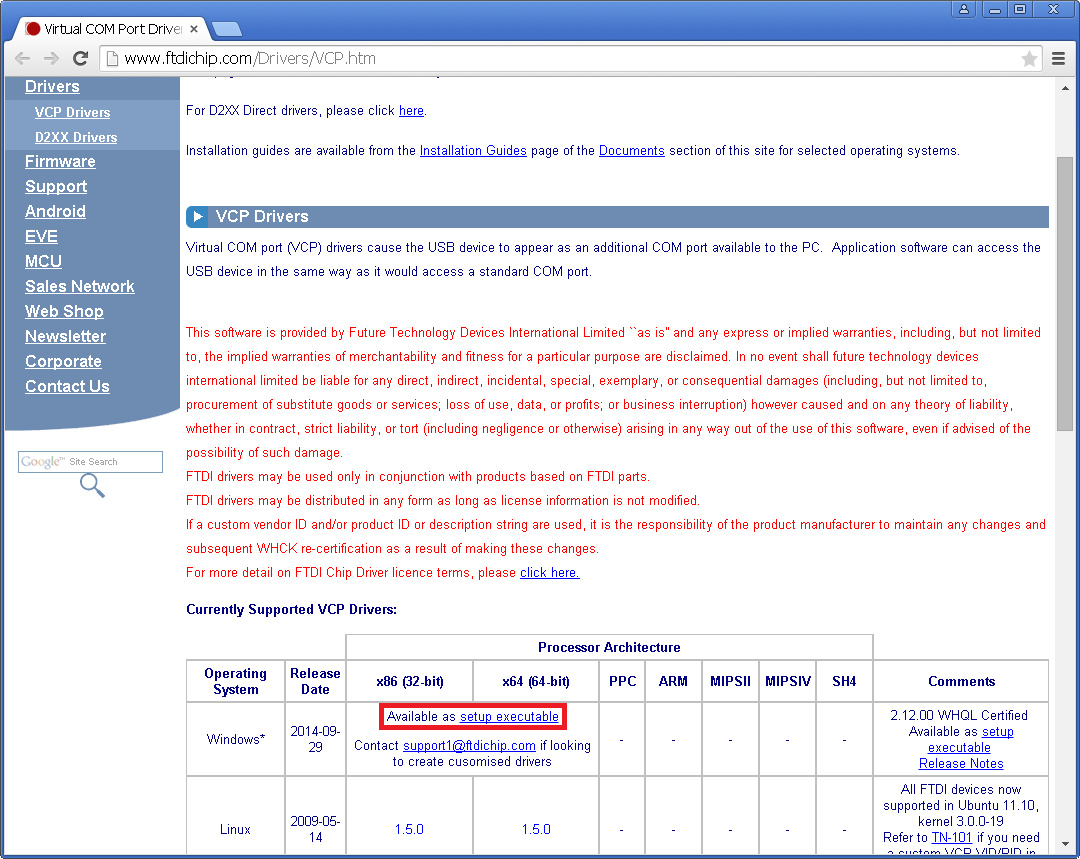Open the TN-101 technical note link
Screen dimensions: 1080x859
951,838
